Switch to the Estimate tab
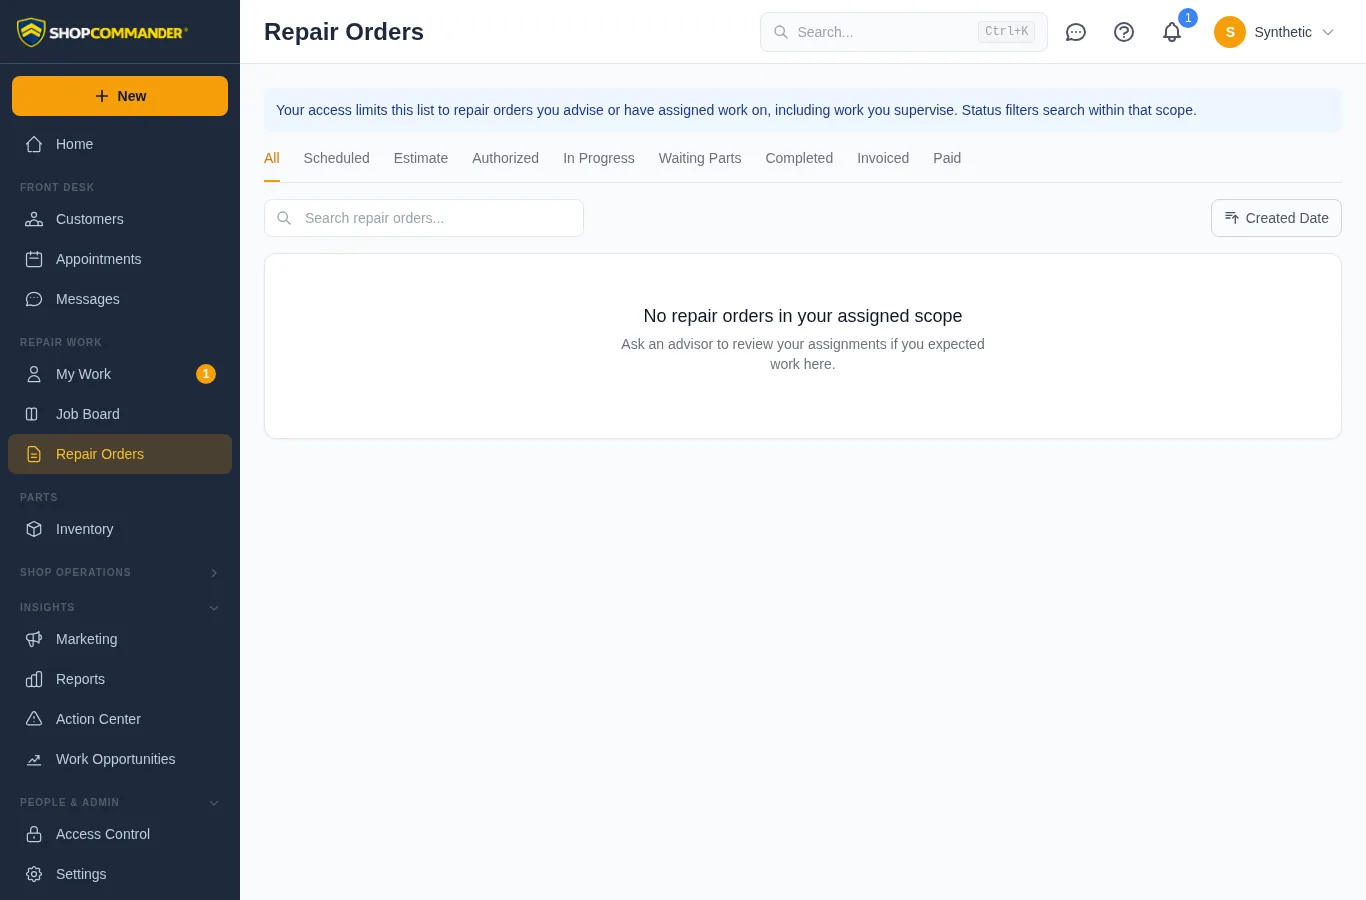1366x900 pixels. pyautogui.click(x=421, y=158)
